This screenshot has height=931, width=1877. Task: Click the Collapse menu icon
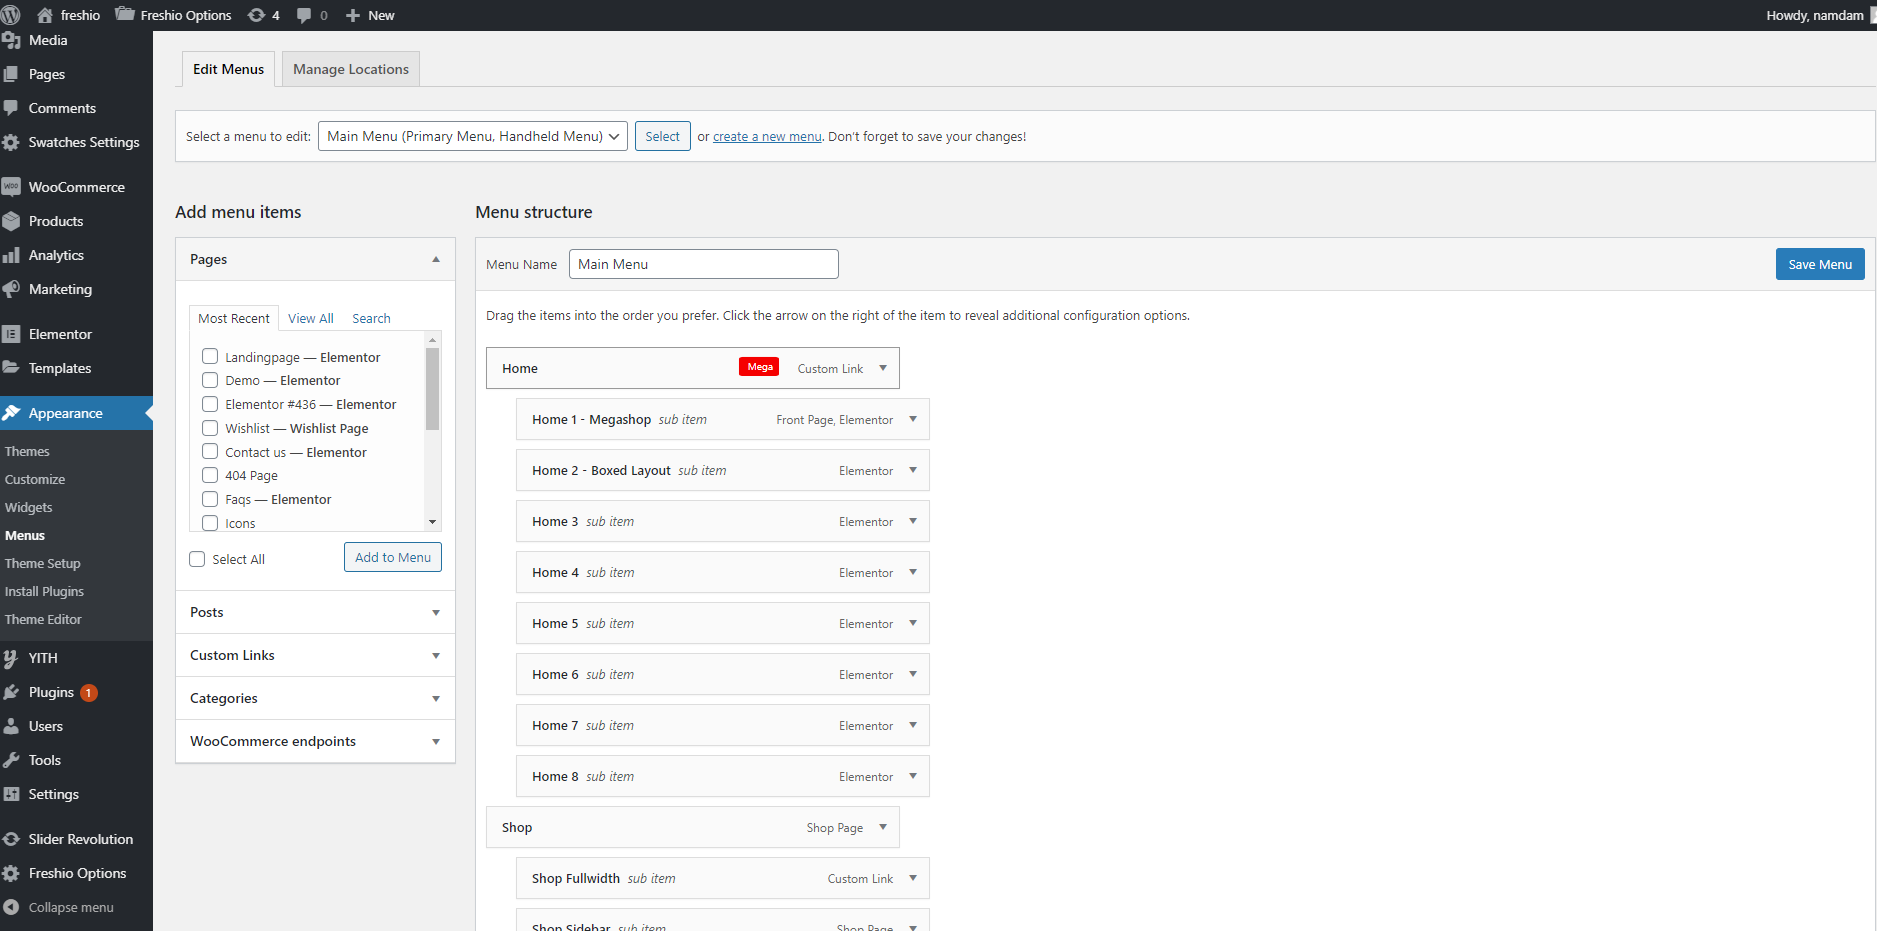pyautogui.click(x=12, y=907)
